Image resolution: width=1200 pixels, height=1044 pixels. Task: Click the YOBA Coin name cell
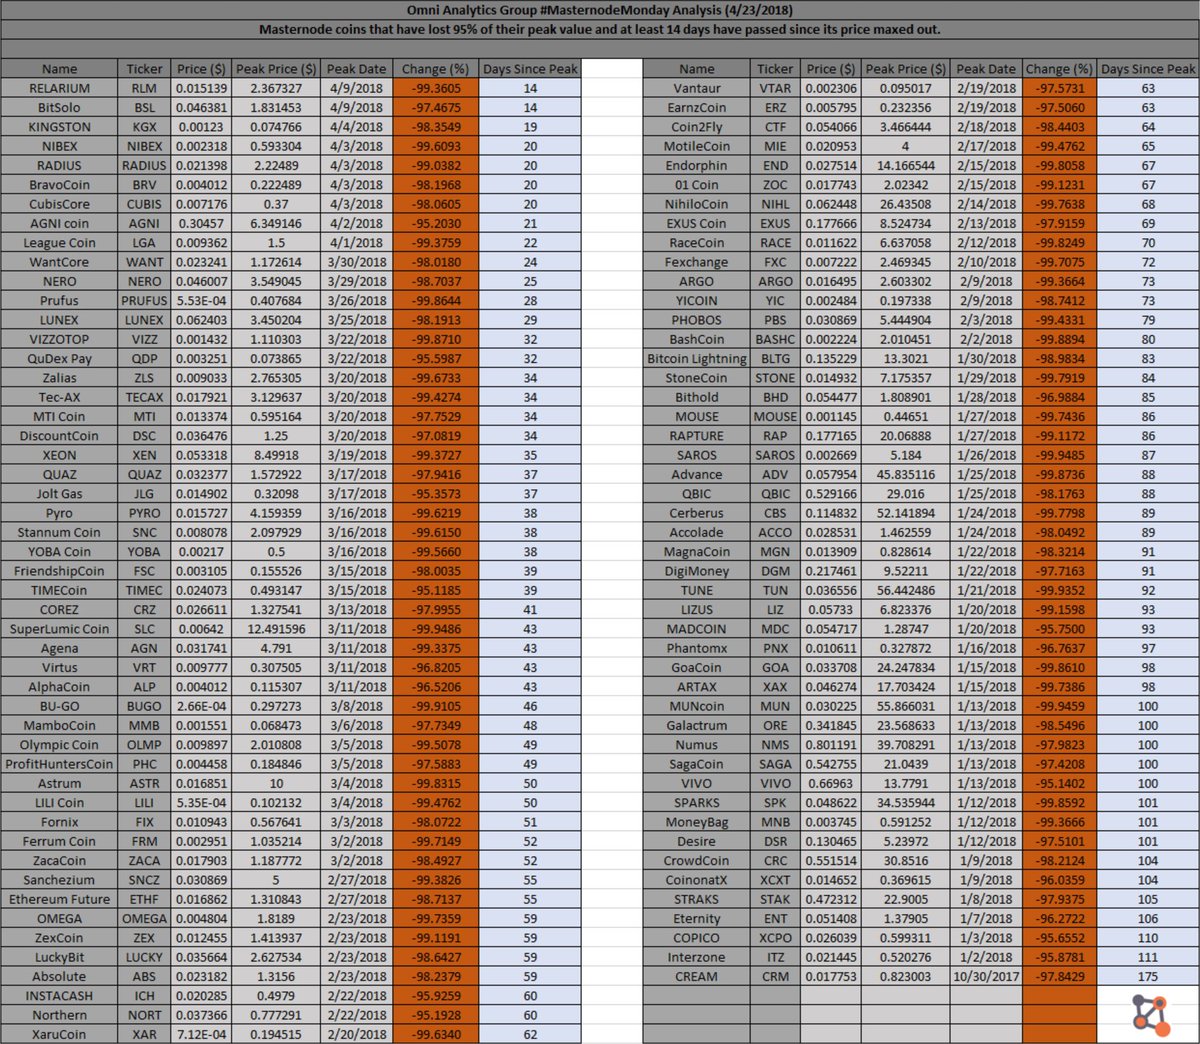[59, 552]
